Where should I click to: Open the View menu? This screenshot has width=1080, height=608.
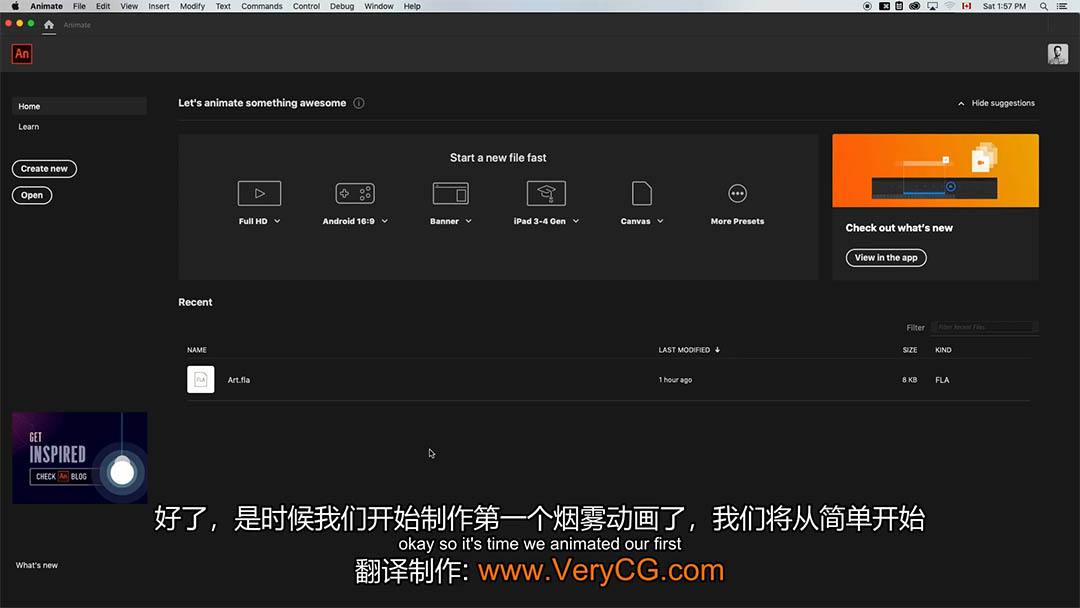click(x=129, y=6)
